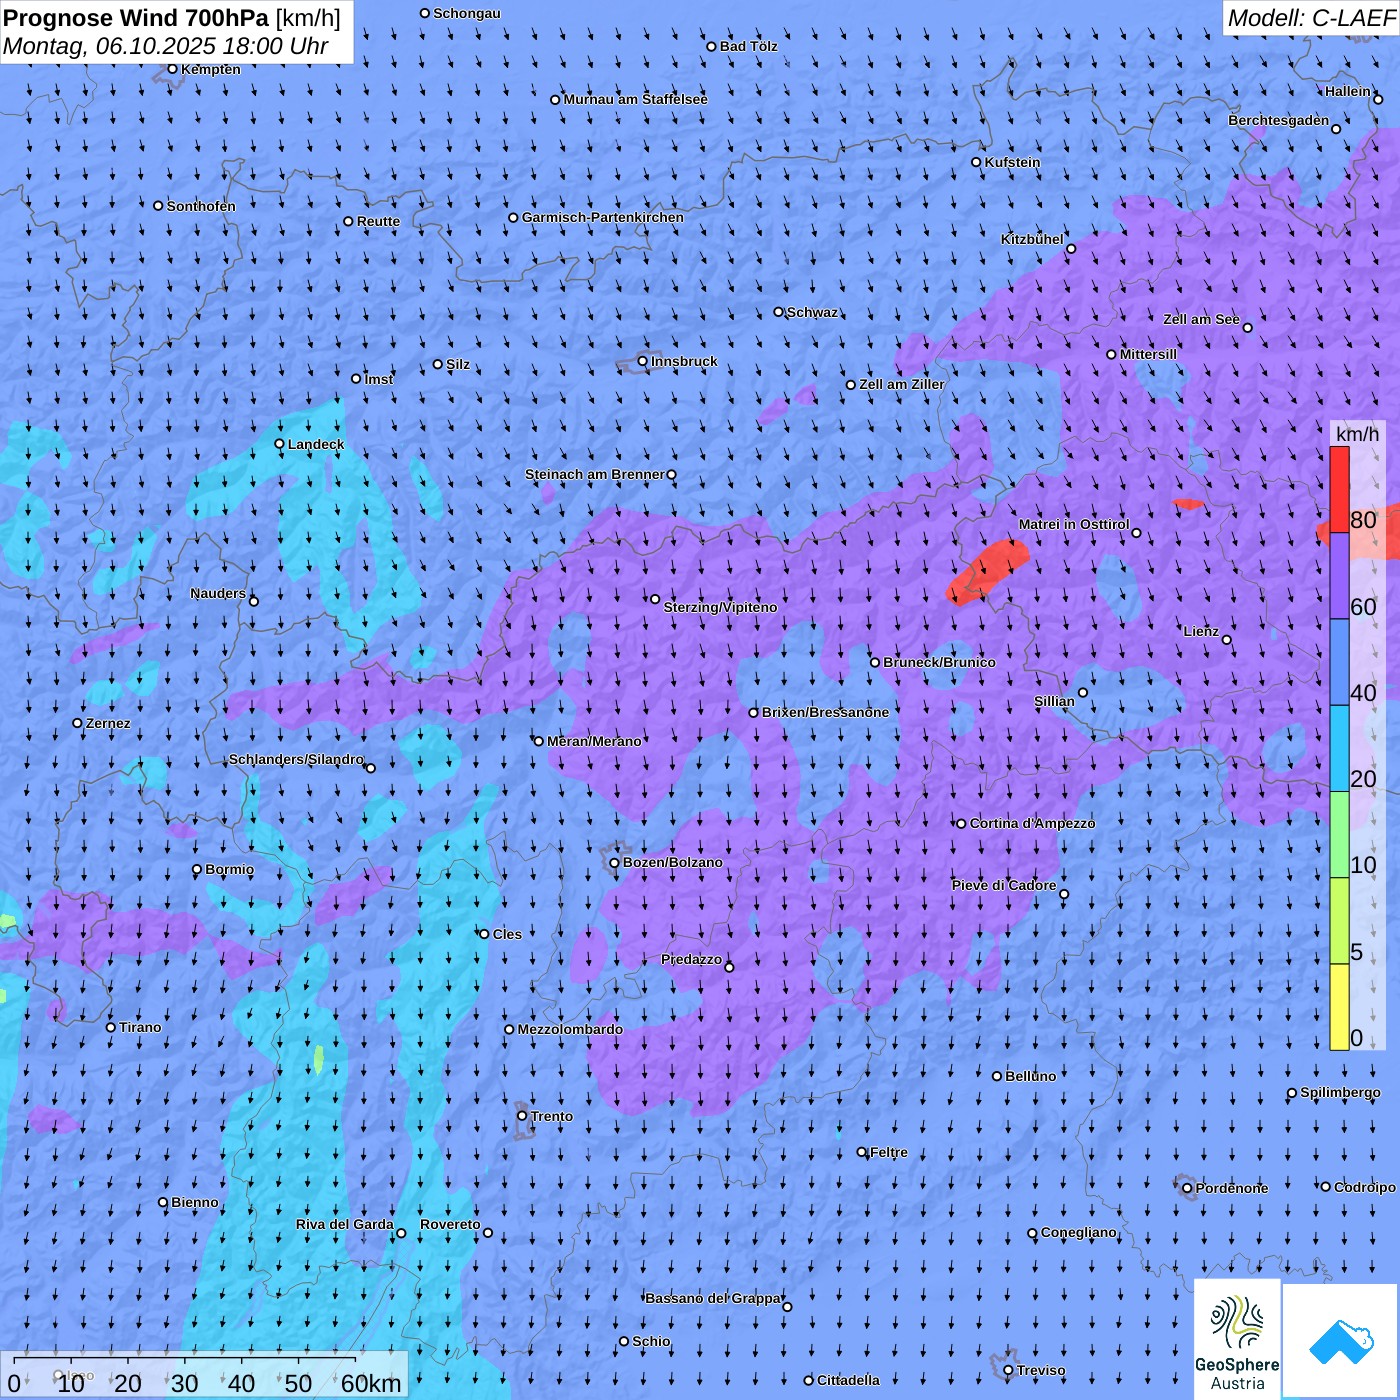Click the GeoSphere Austria logo

[1237, 1340]
